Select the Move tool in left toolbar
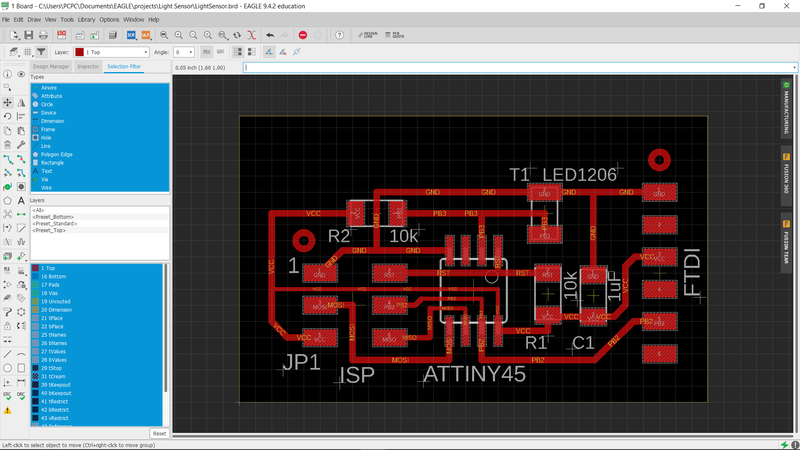This screenshot has width=800, height=450. pyautogui.click(x=8, y=103)
